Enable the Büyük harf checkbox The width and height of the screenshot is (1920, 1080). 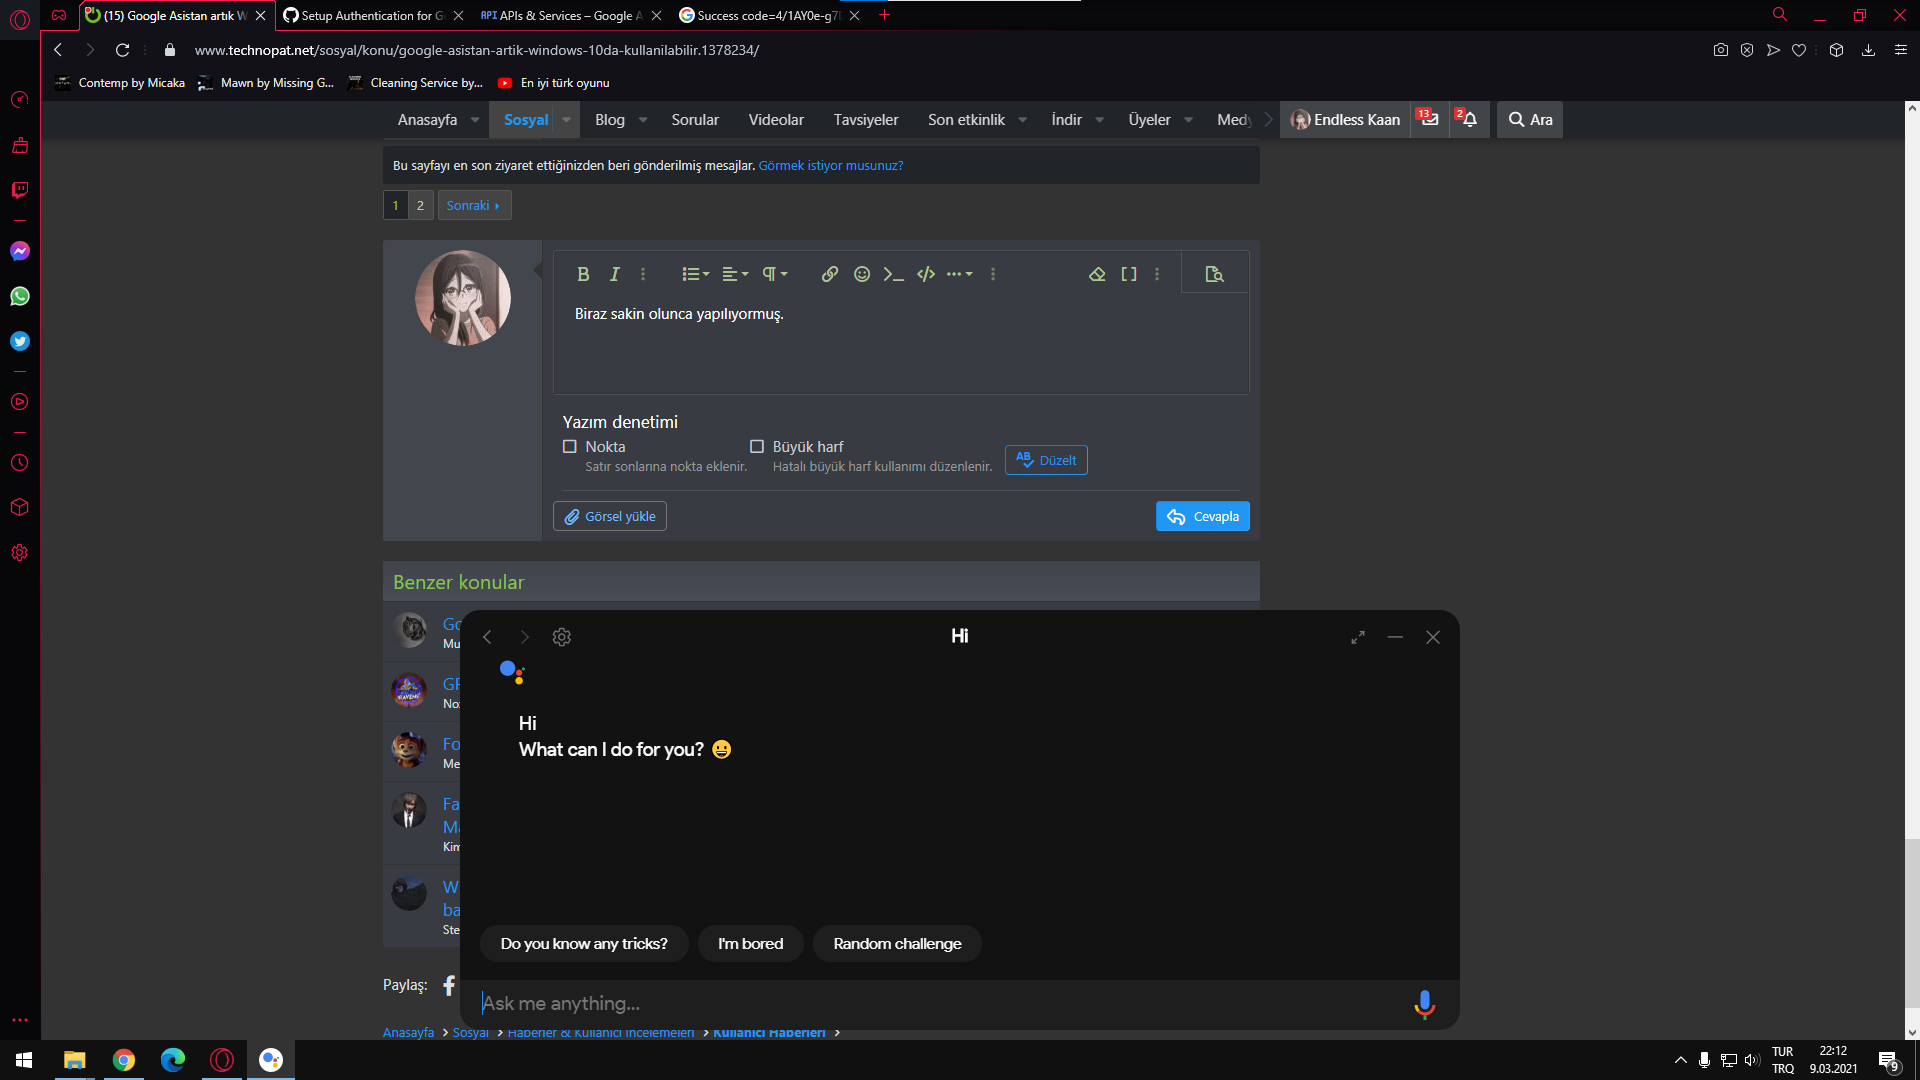pyautogui.click(x=757, y=447)
